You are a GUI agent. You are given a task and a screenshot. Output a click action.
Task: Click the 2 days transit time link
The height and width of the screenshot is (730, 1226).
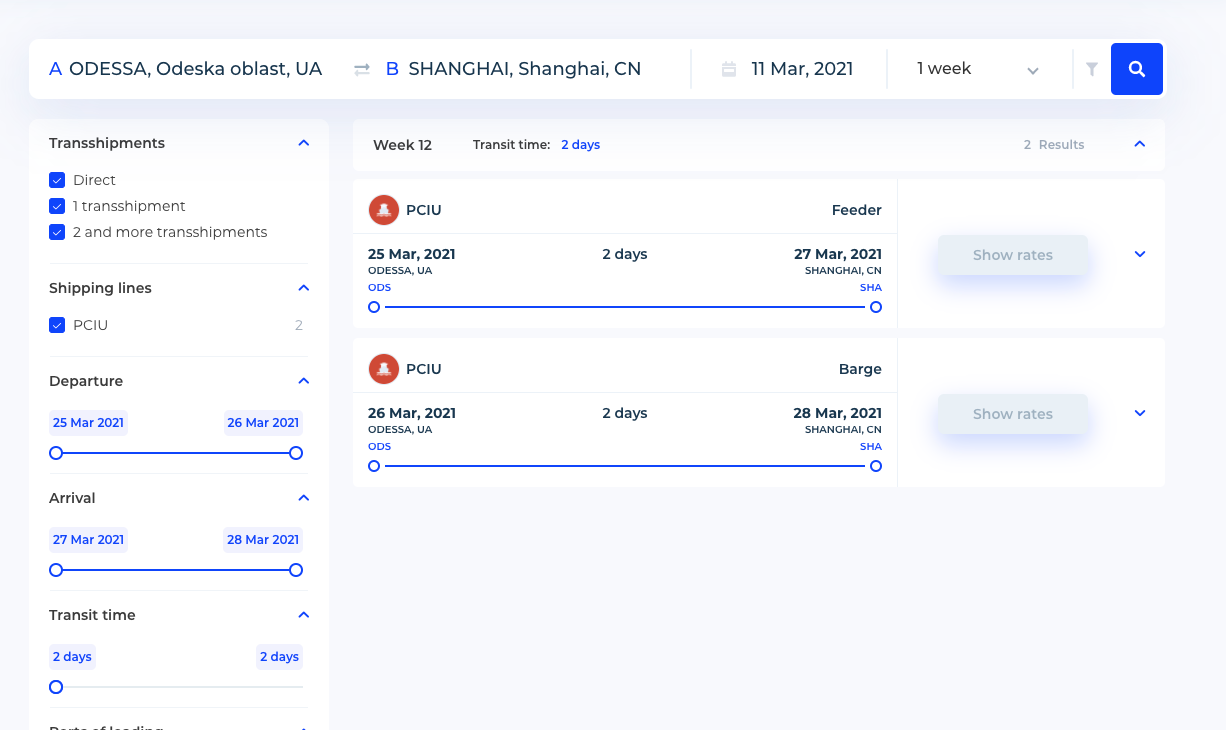point(580,145)
